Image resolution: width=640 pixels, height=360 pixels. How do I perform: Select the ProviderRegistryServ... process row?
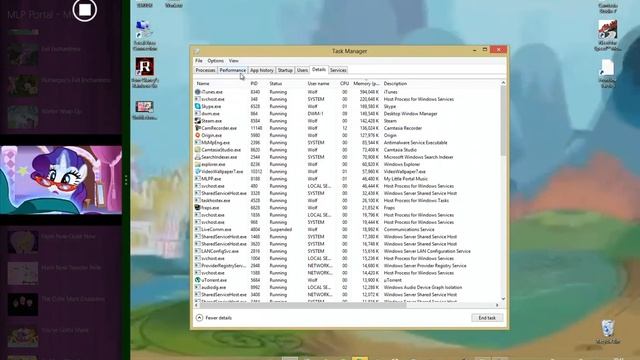[x=347, y=266]
